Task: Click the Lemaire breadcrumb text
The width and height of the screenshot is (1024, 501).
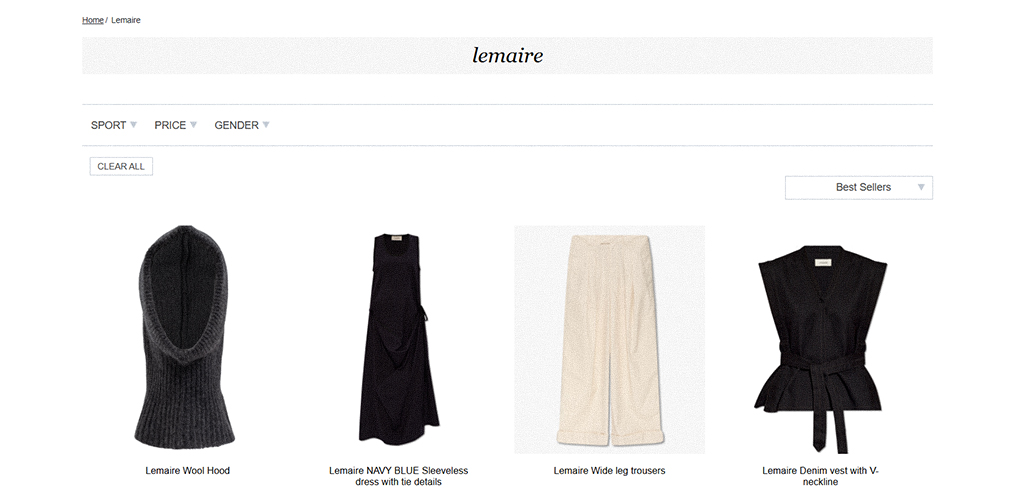Action: tap(126, 20)
